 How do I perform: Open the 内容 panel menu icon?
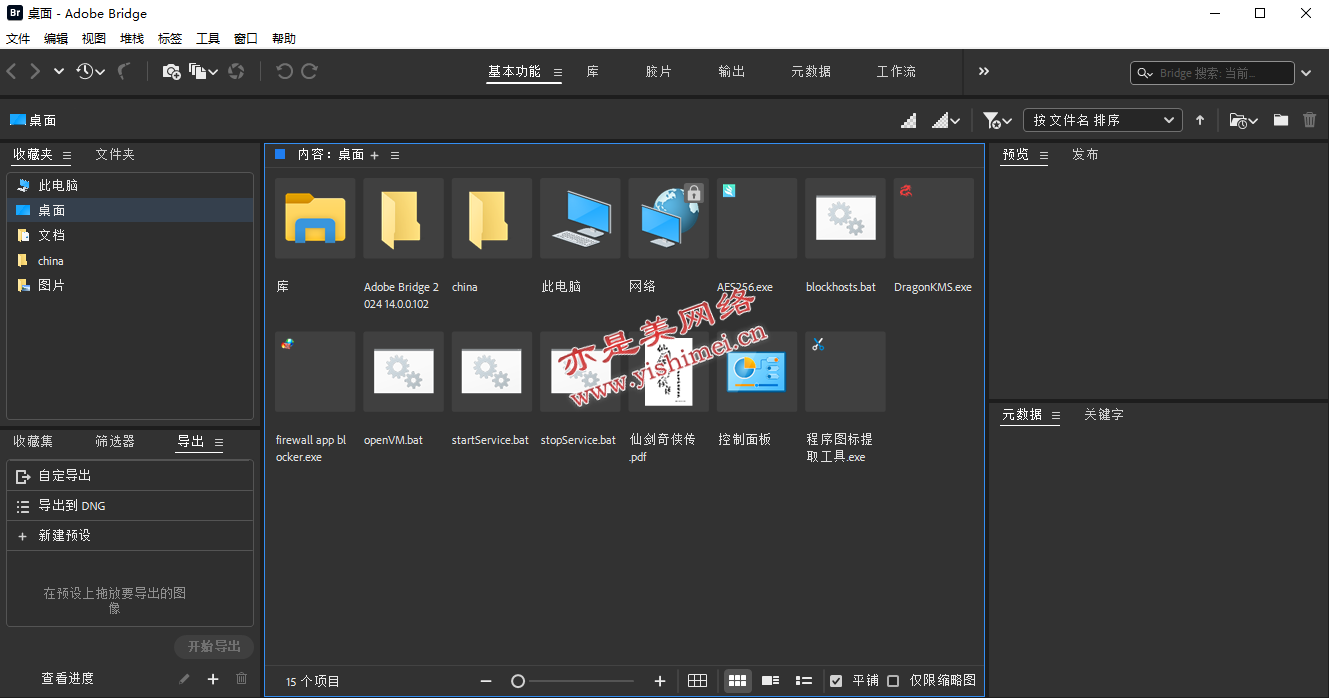point(395,155)
